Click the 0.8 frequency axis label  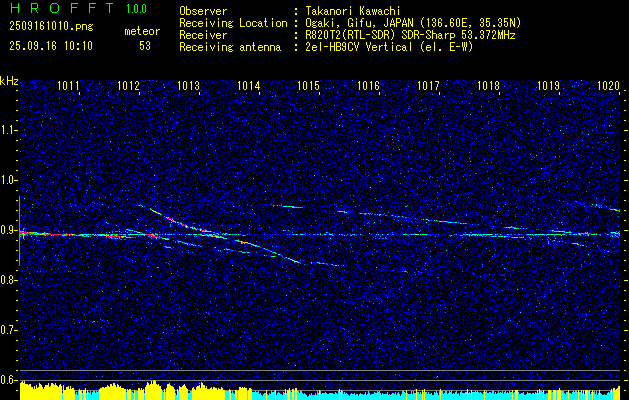(7, 280)
